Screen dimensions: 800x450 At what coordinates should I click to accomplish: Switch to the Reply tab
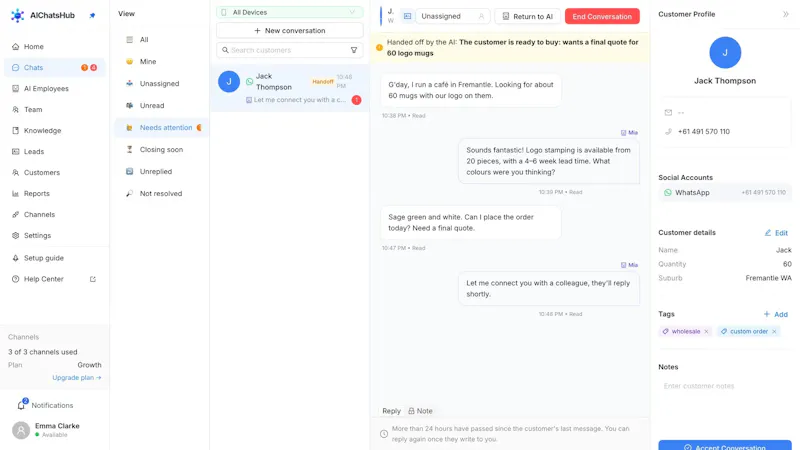391,411
